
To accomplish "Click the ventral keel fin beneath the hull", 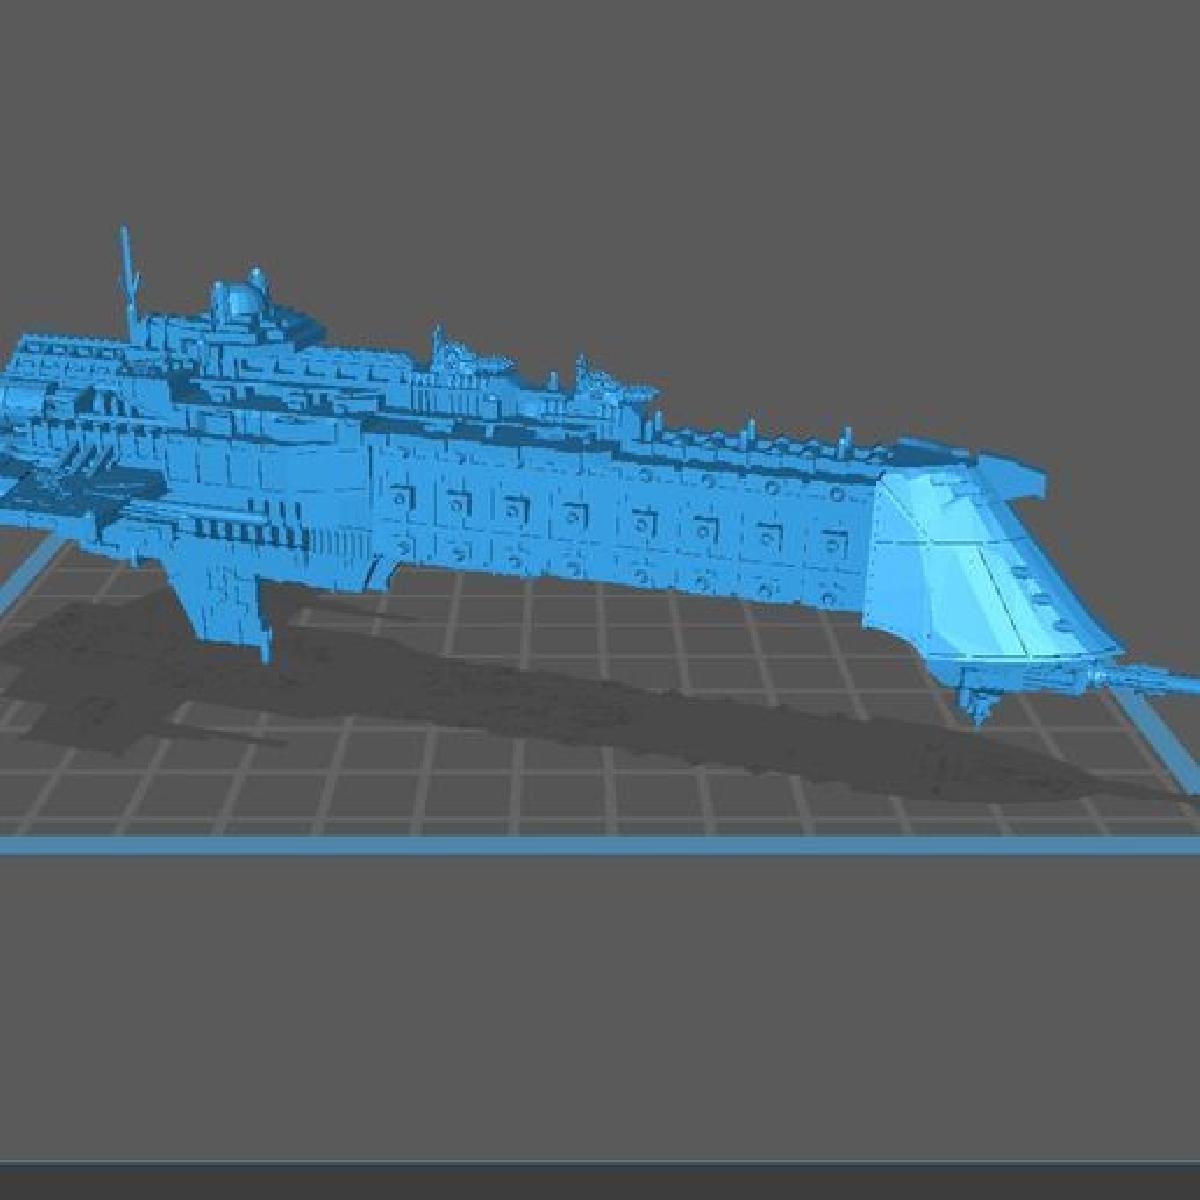I will [225, 610].
